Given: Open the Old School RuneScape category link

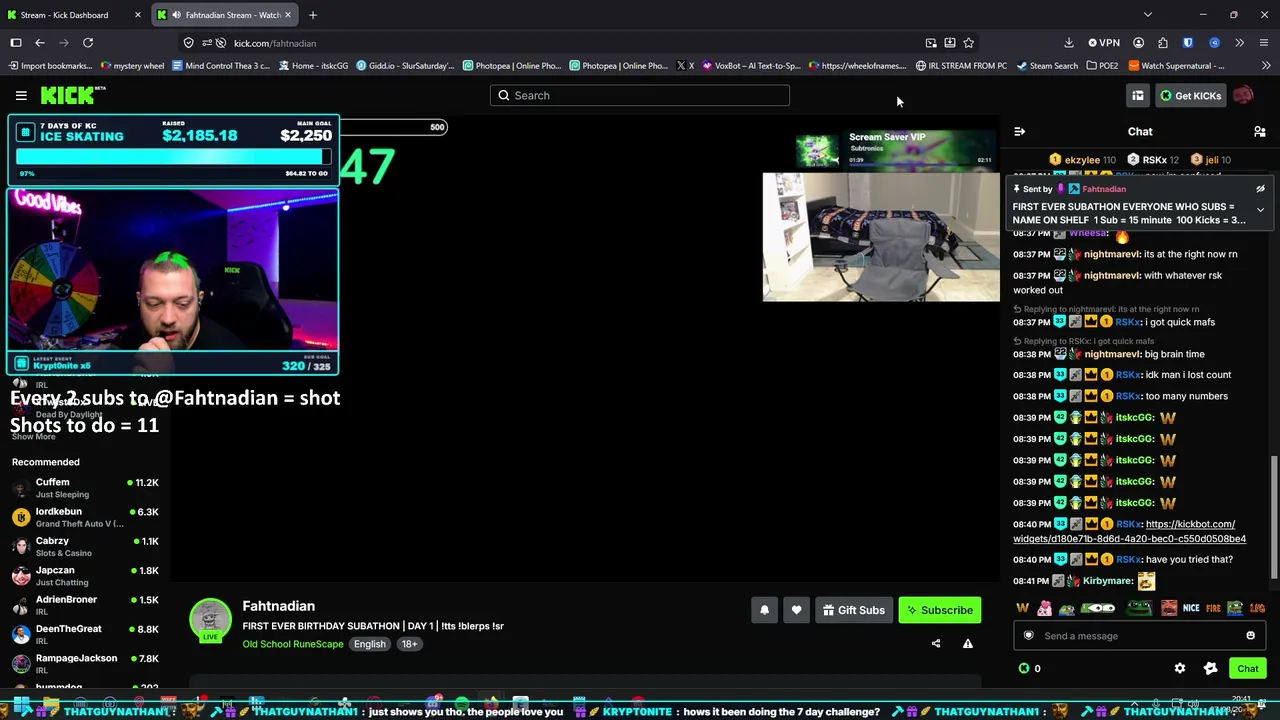Looking at the screenshot, I should click(x=293, y=644).
